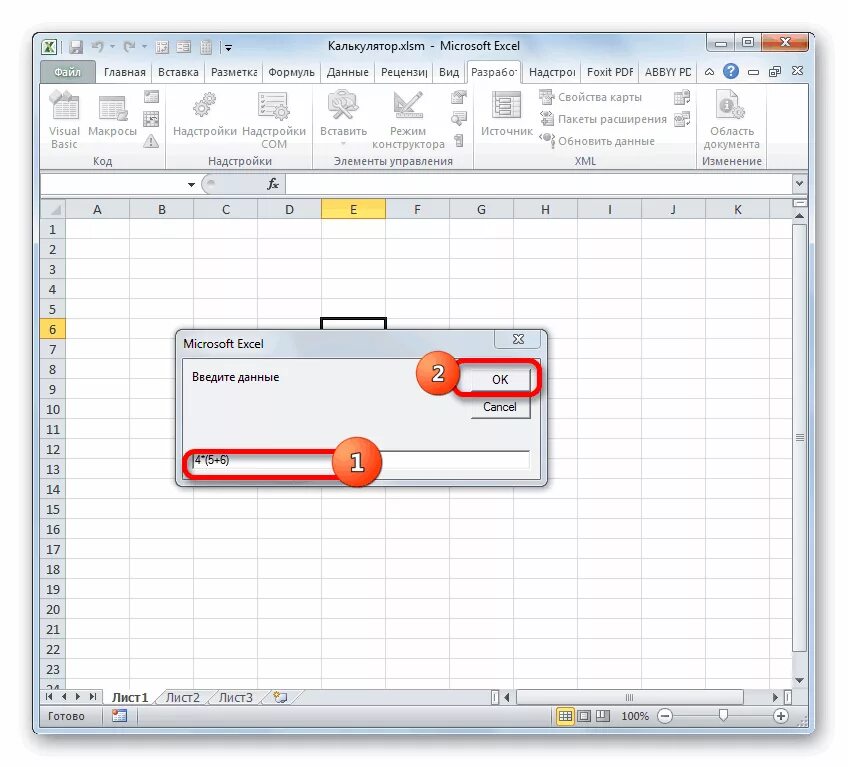Click the vertical scrollbar up arrow
Viewport: 848px width, 767px height.
pos(799,216)
